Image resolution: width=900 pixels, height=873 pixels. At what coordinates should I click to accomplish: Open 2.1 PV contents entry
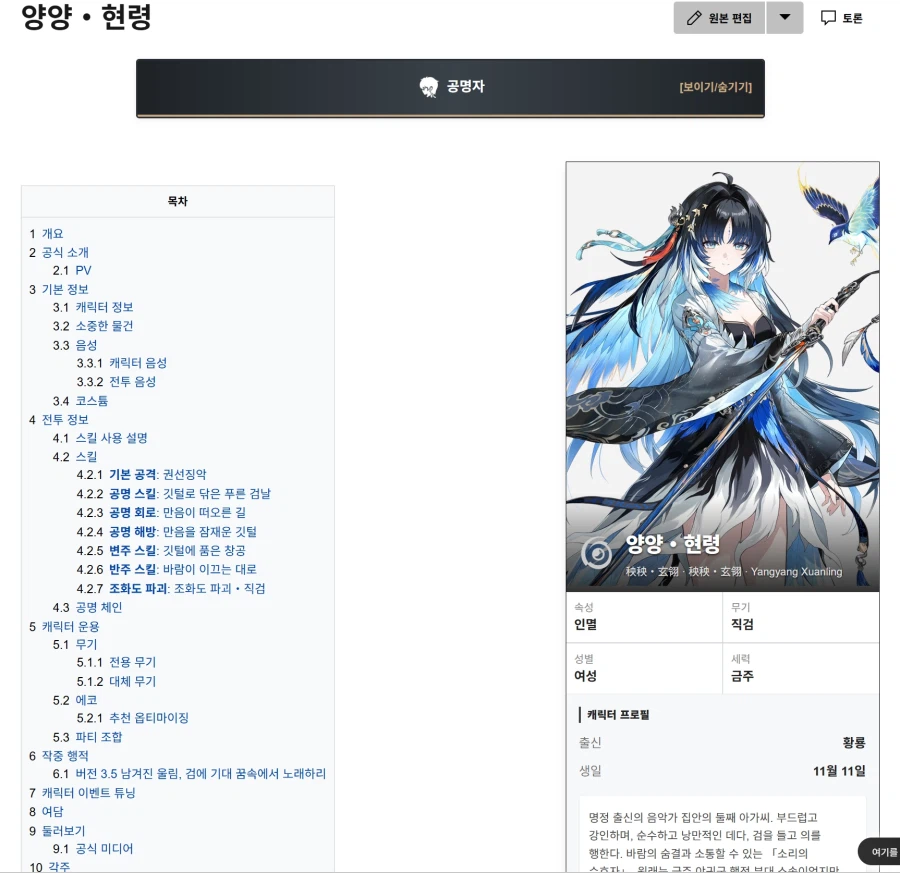click(83, 270)
